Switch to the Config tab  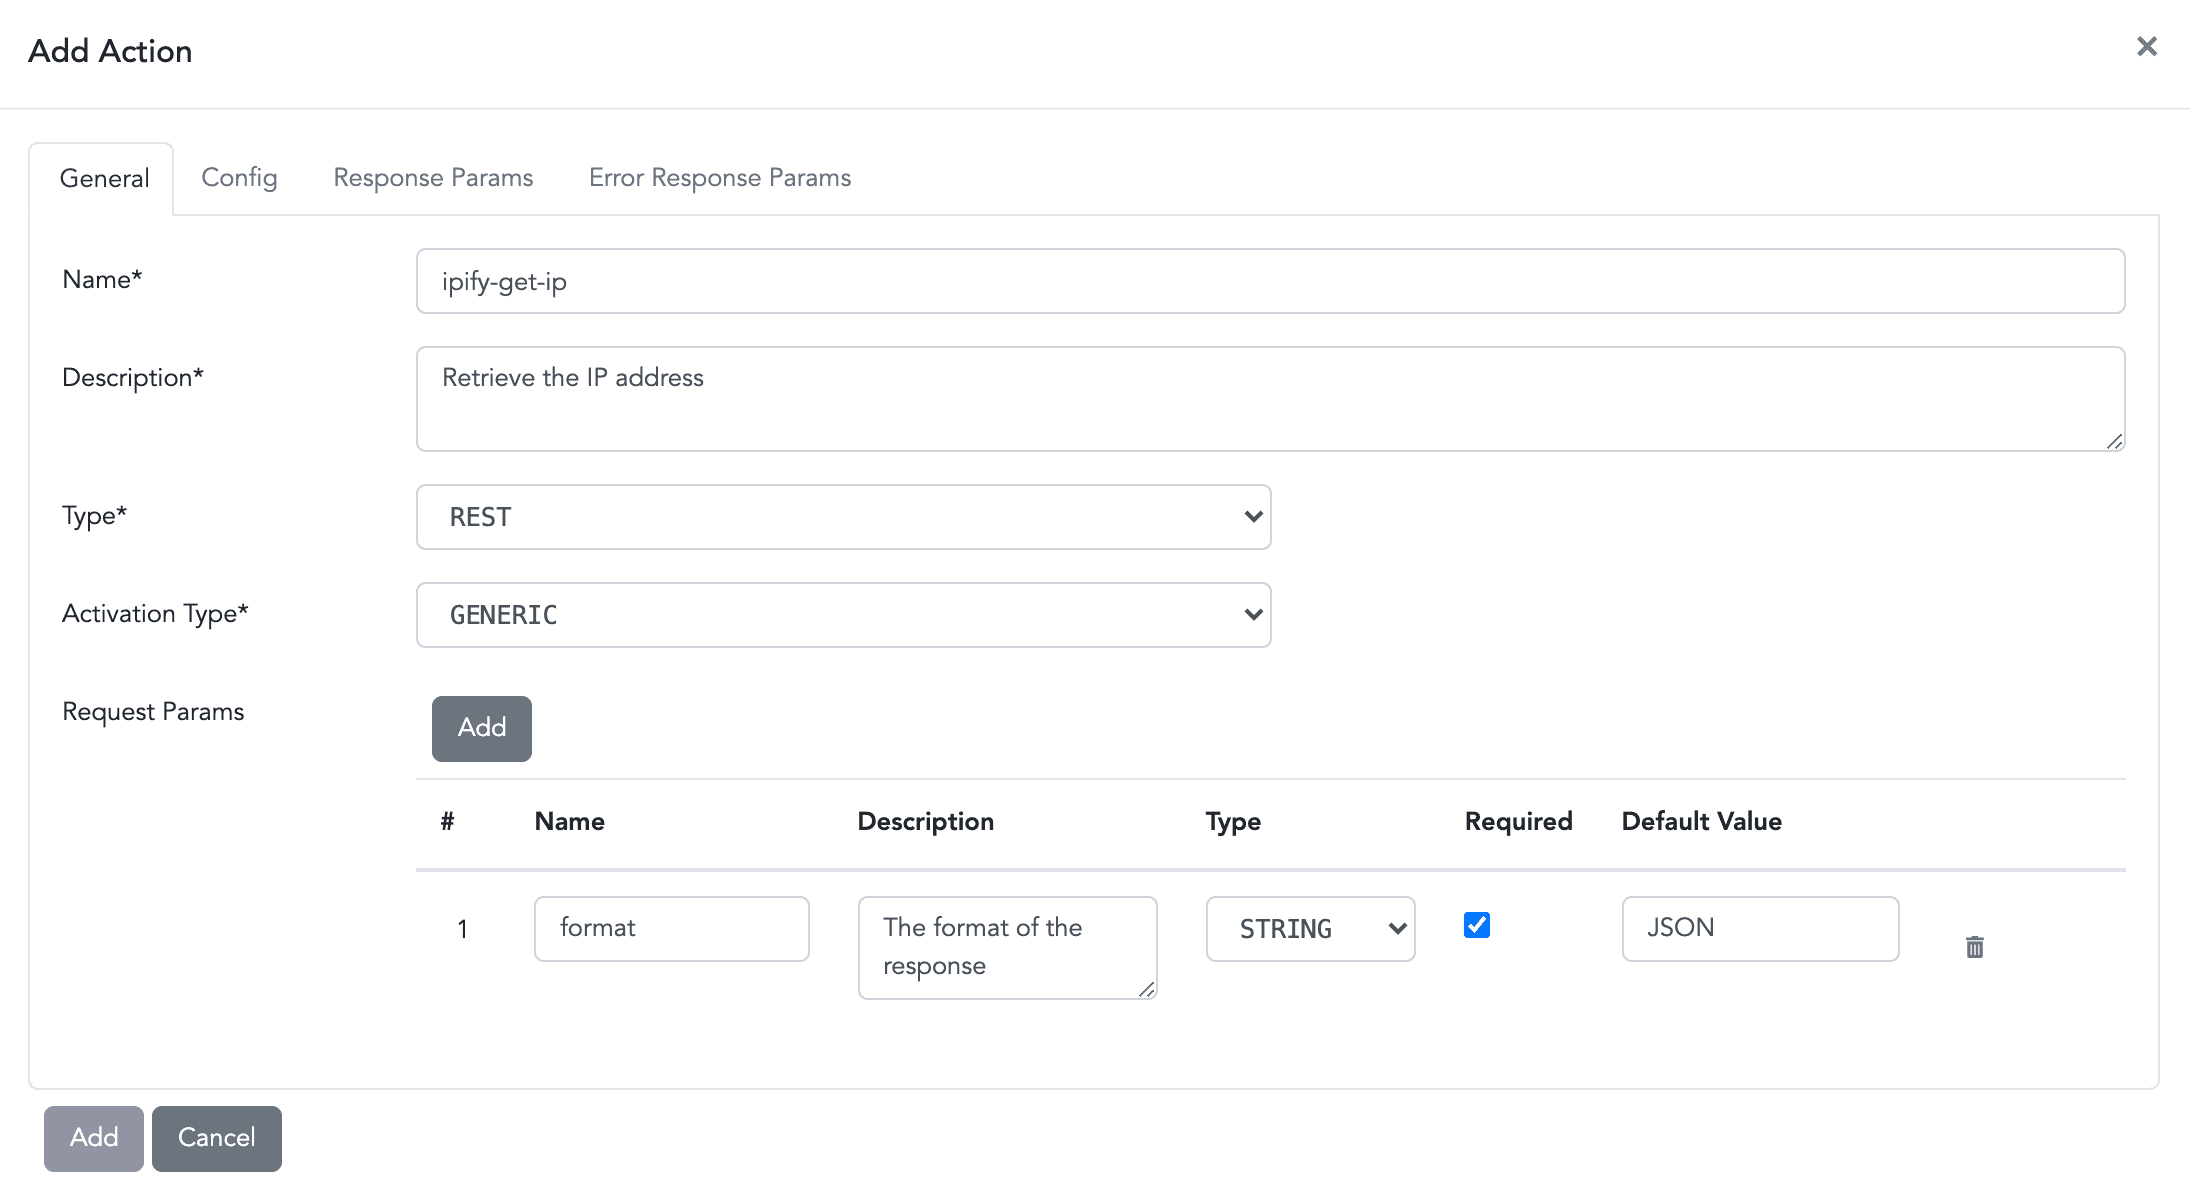pos(239,177)
